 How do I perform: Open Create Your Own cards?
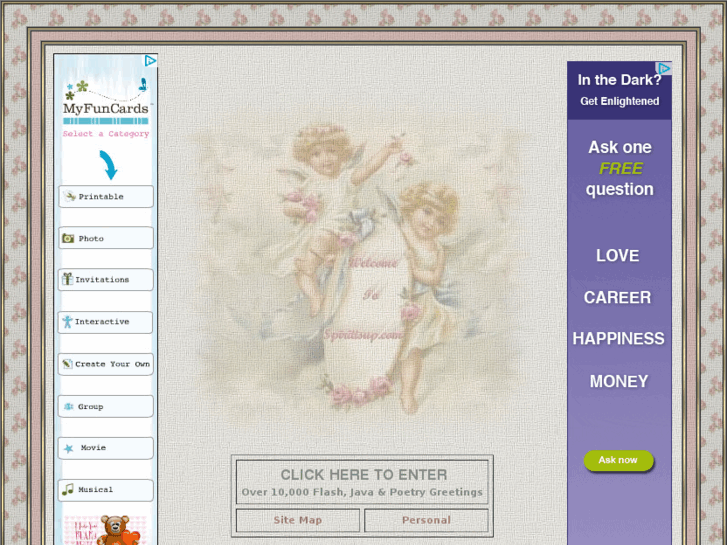[106, 364]
